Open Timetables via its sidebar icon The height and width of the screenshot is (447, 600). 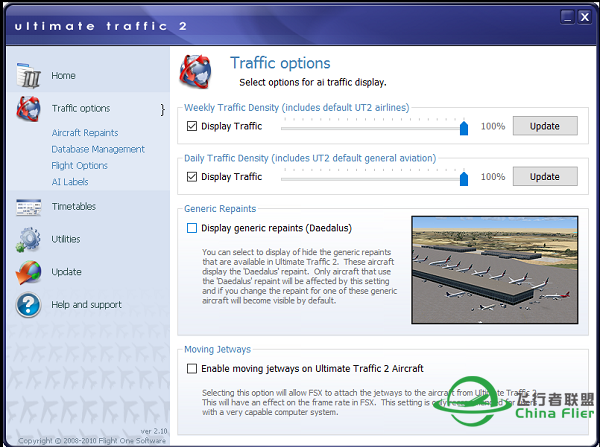click(x=28, y=207)
